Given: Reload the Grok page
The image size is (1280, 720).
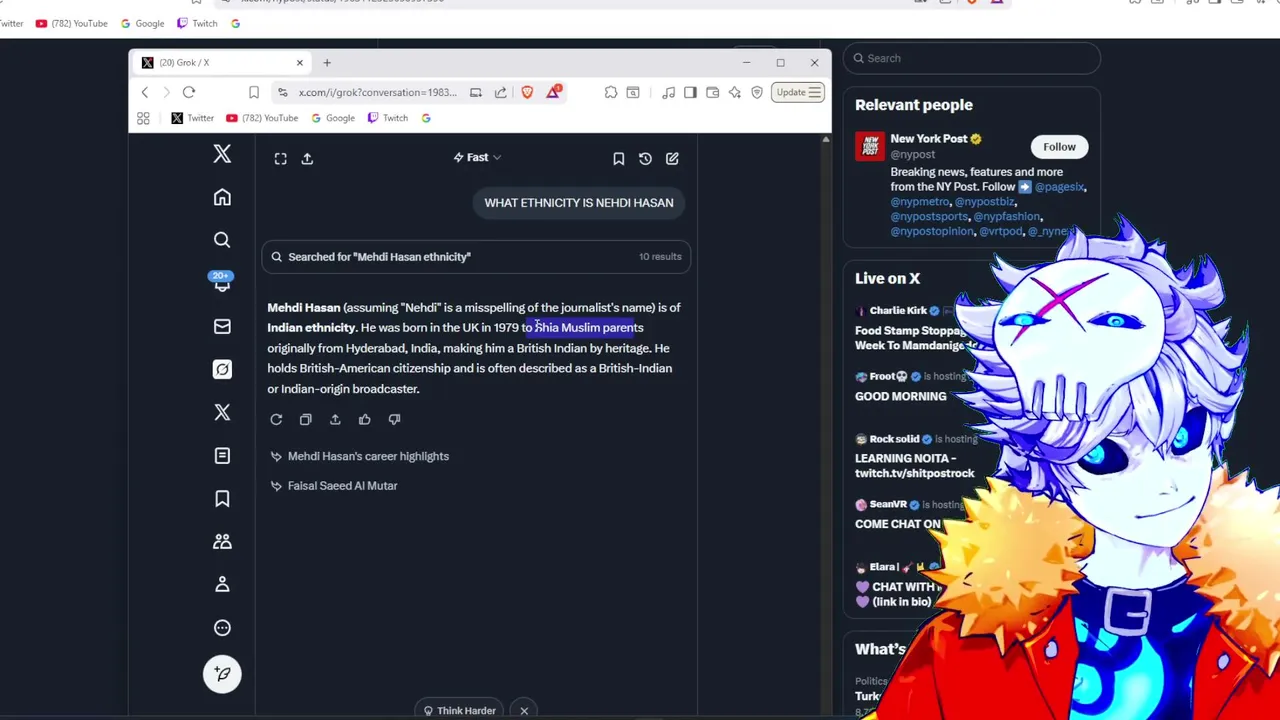Looking at the screenshot, I should pos(189,92).
